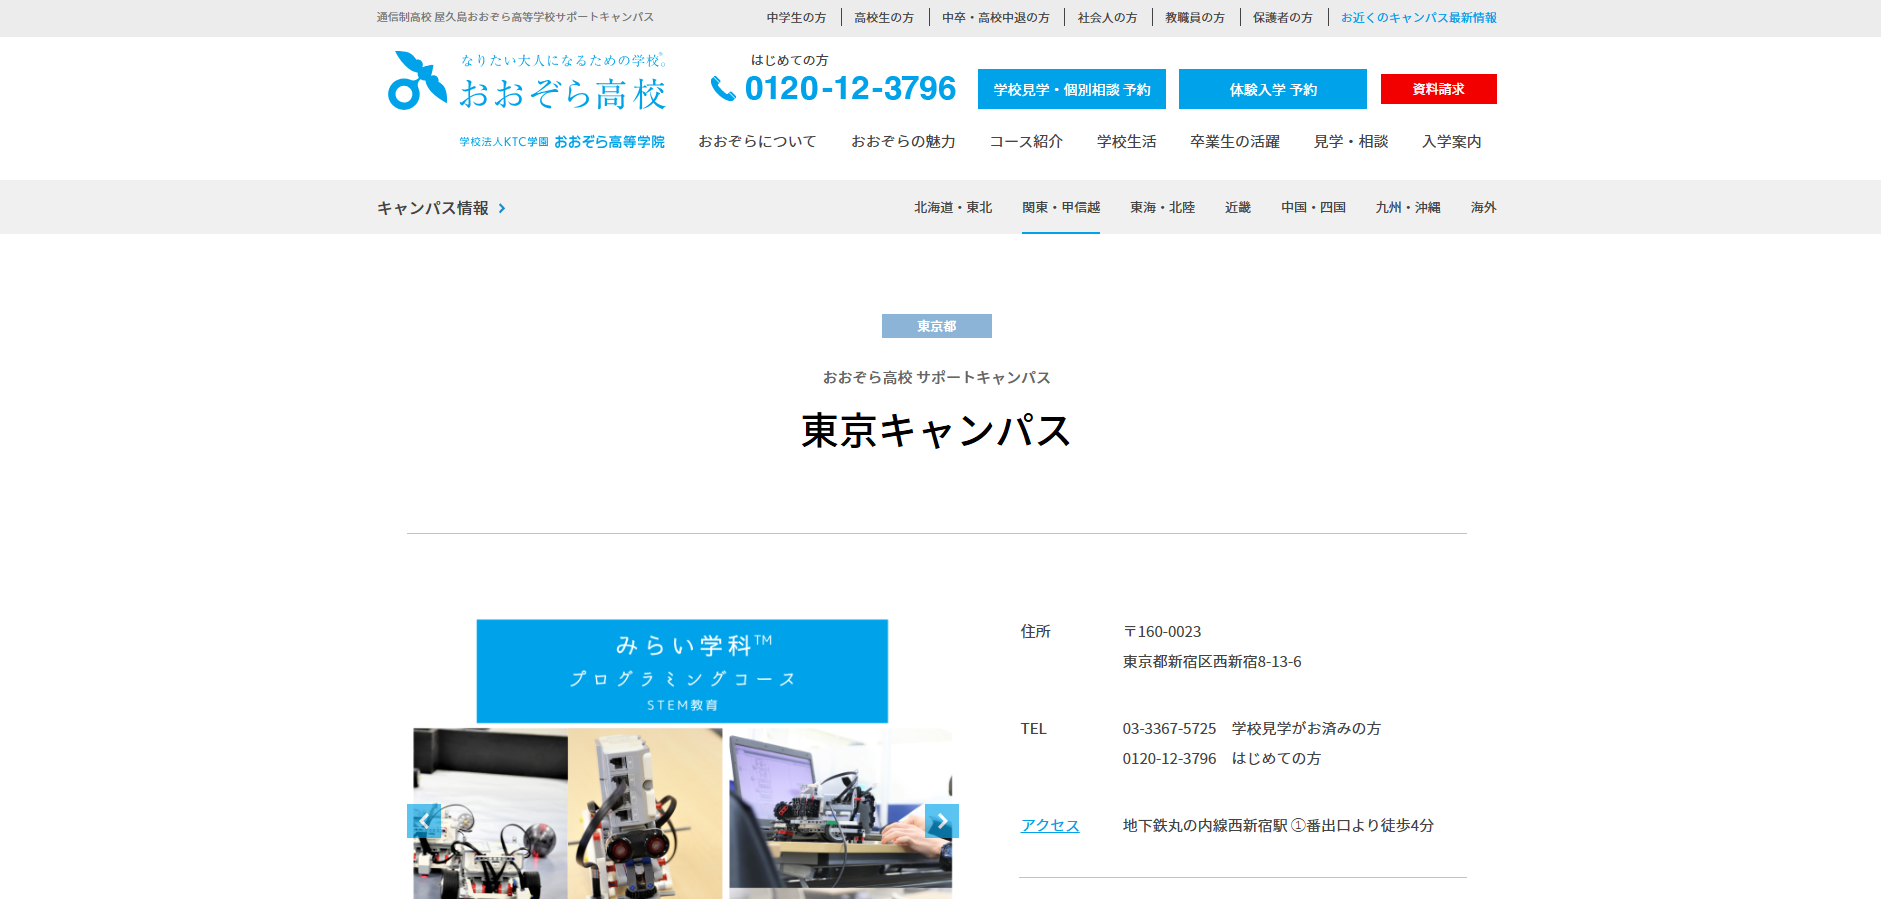Open 社会人の方 link

click(x=1108, y=17)
